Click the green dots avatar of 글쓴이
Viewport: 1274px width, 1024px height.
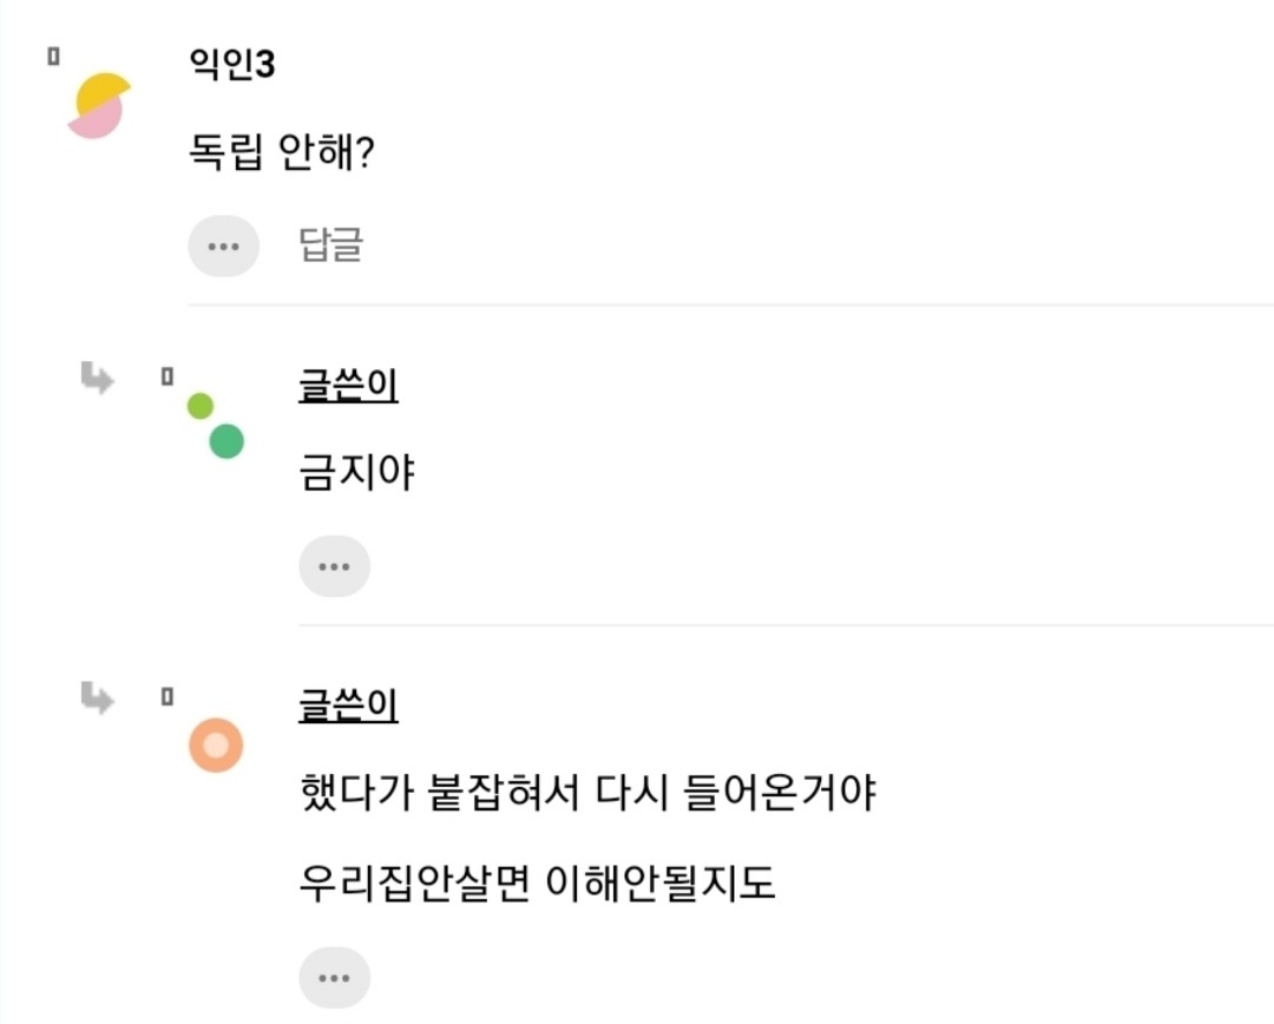coord(216,425)
